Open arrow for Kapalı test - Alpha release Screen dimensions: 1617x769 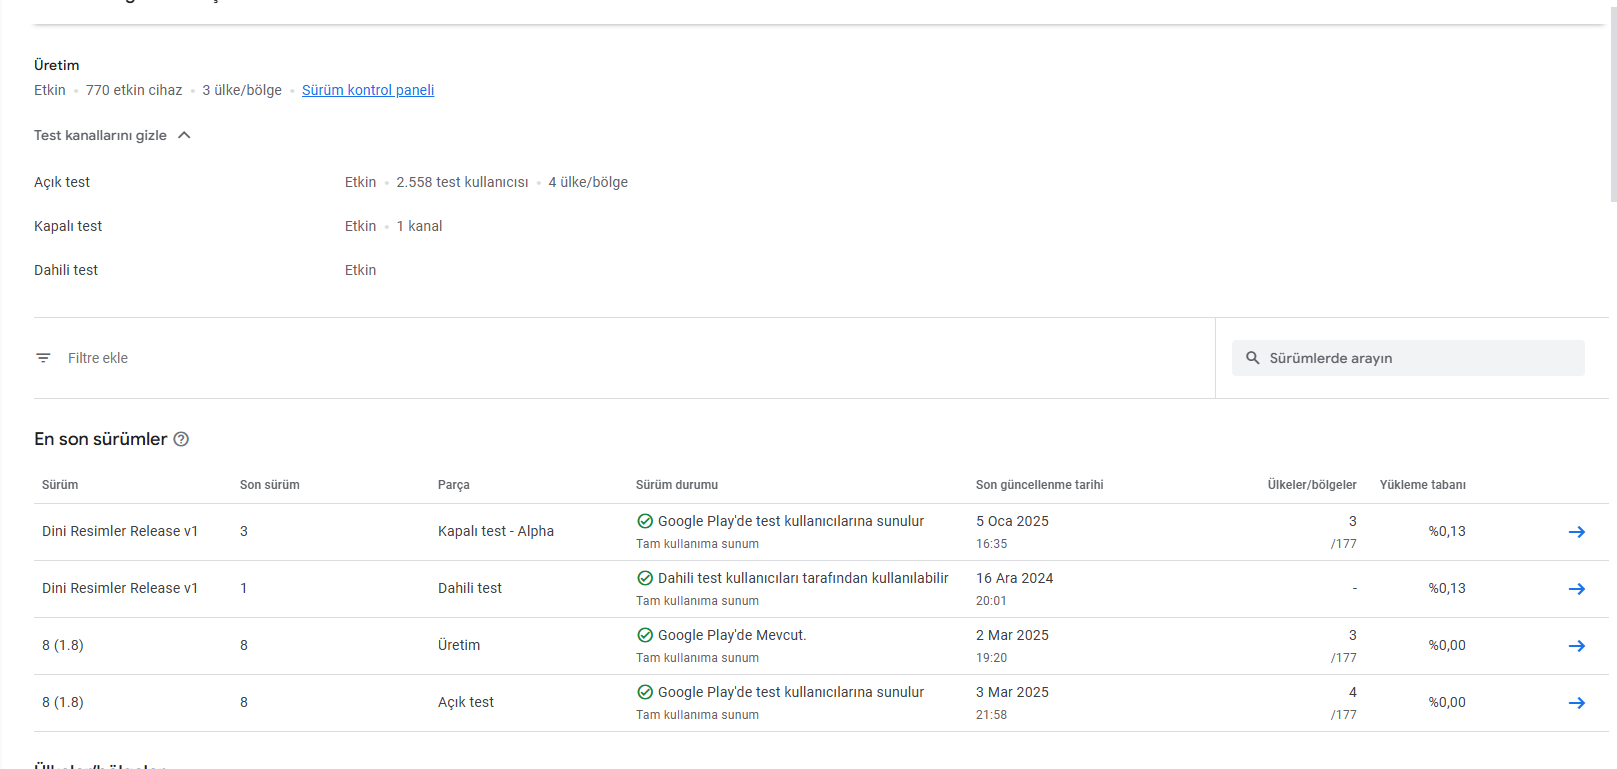(x=1577, y=532)
